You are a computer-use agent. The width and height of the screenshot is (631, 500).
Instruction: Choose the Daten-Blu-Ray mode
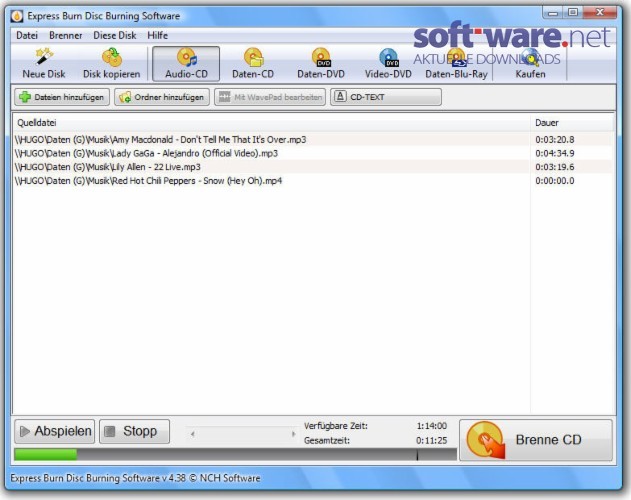pos(456,64)
